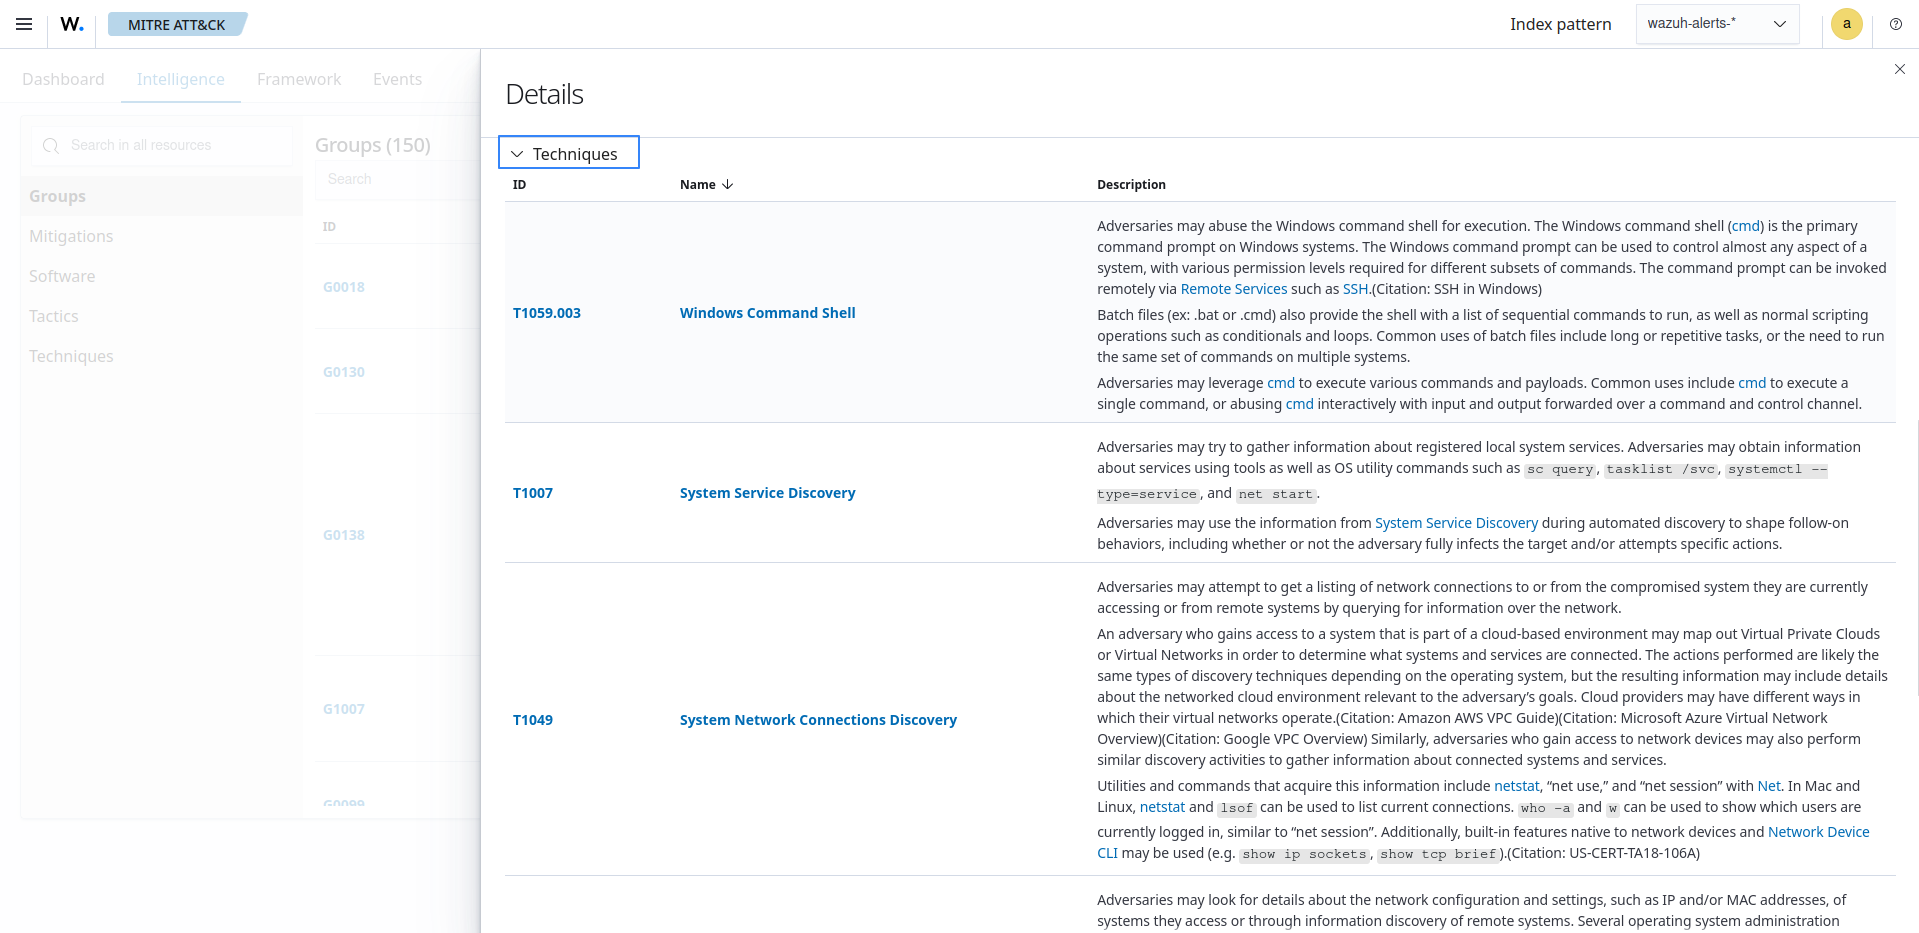Click the netstat link after 'include'
The width and height of the screenshot is (1919, 933).
coord(1516,786)
